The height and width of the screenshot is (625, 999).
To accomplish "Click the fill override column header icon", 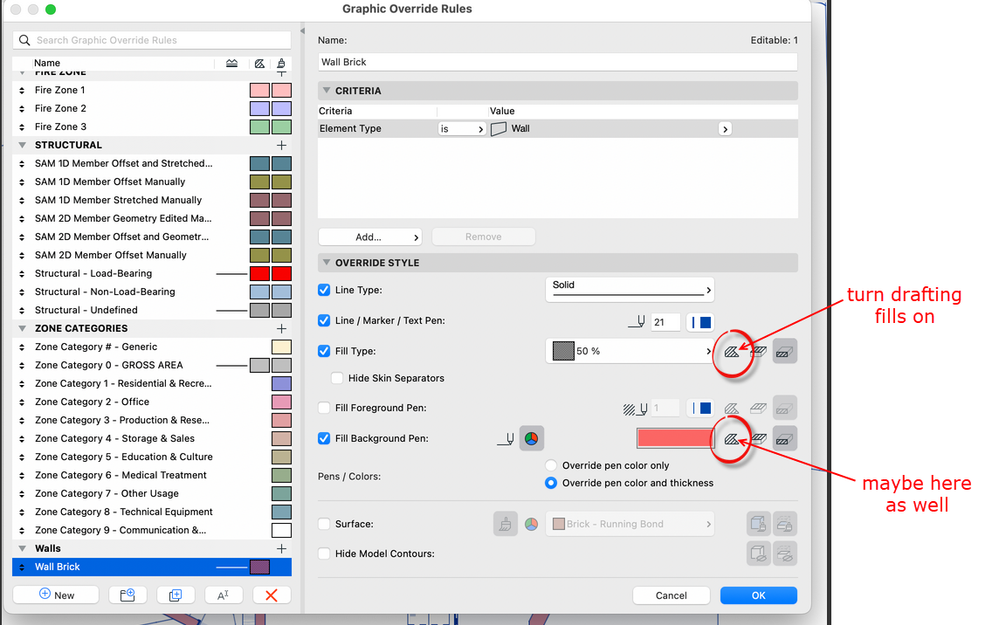I will pos(259,63).
